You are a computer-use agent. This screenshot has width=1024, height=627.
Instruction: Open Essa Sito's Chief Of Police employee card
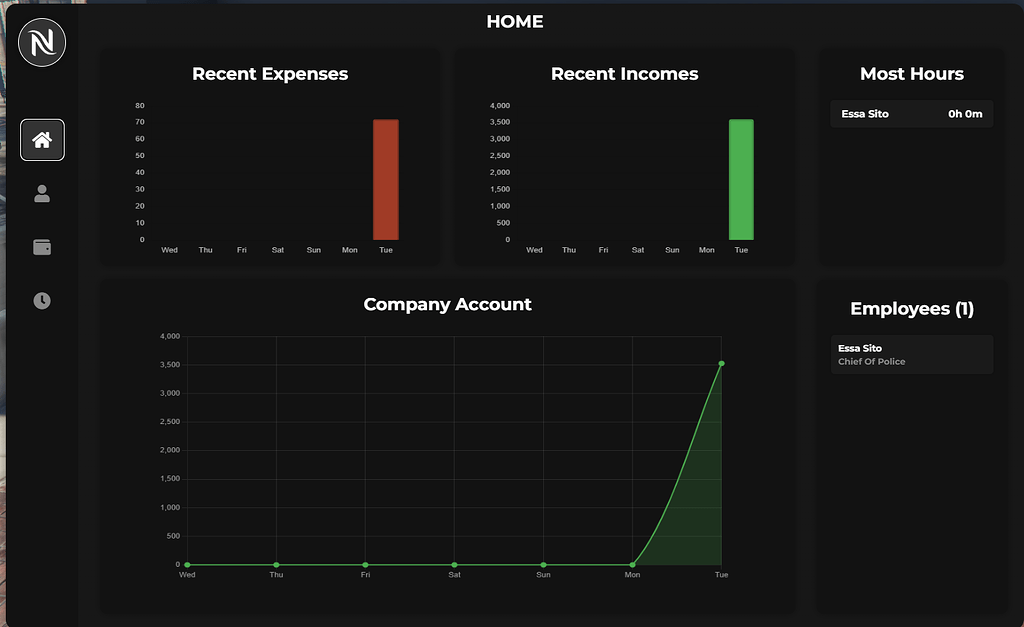click(911, 354)
